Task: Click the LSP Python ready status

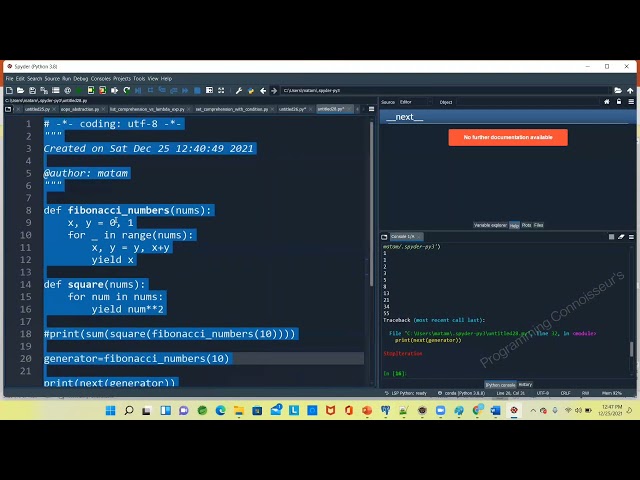Action: tap(406, 393)
